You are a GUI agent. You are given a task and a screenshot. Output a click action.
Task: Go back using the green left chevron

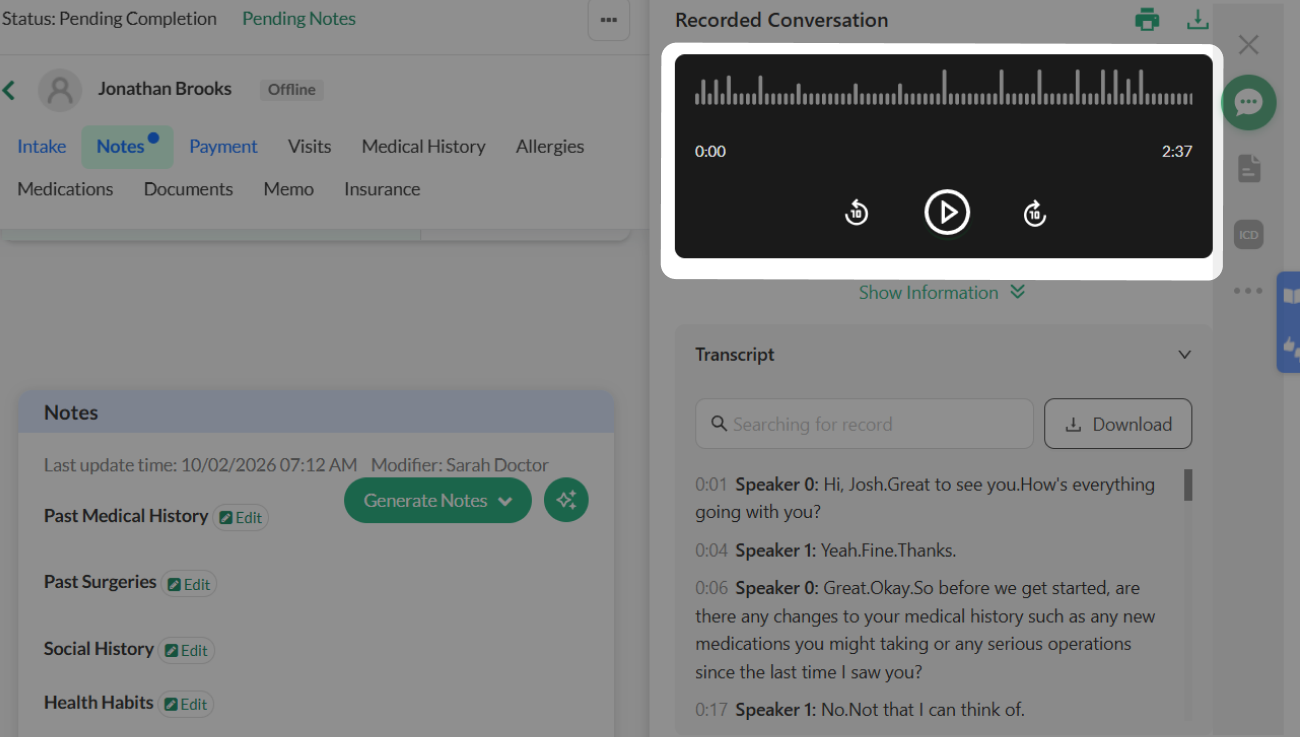(x=9, y=90)
